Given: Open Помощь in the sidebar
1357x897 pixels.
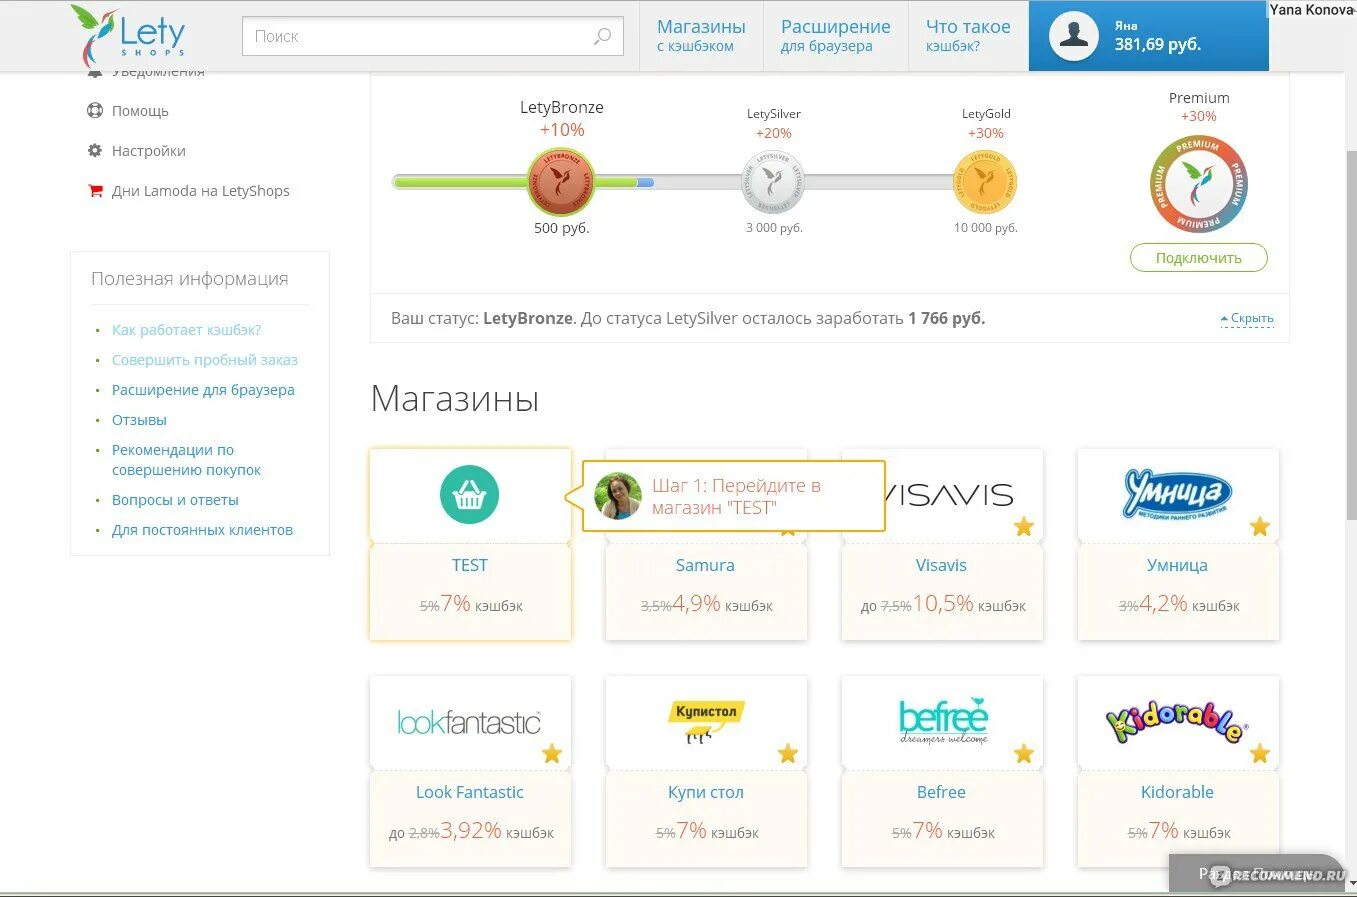Looking at the screenshot, I should click(140, 111).
